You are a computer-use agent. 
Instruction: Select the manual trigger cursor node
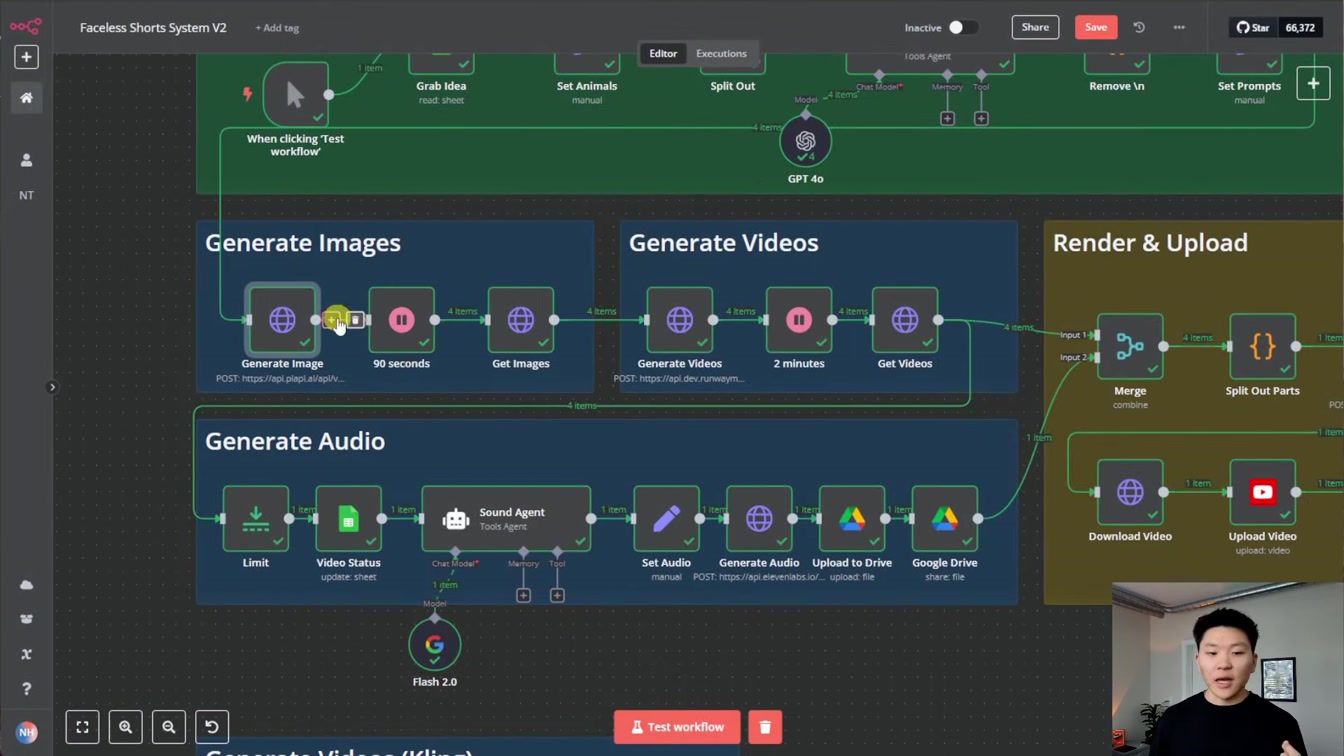tap(295, 95)
